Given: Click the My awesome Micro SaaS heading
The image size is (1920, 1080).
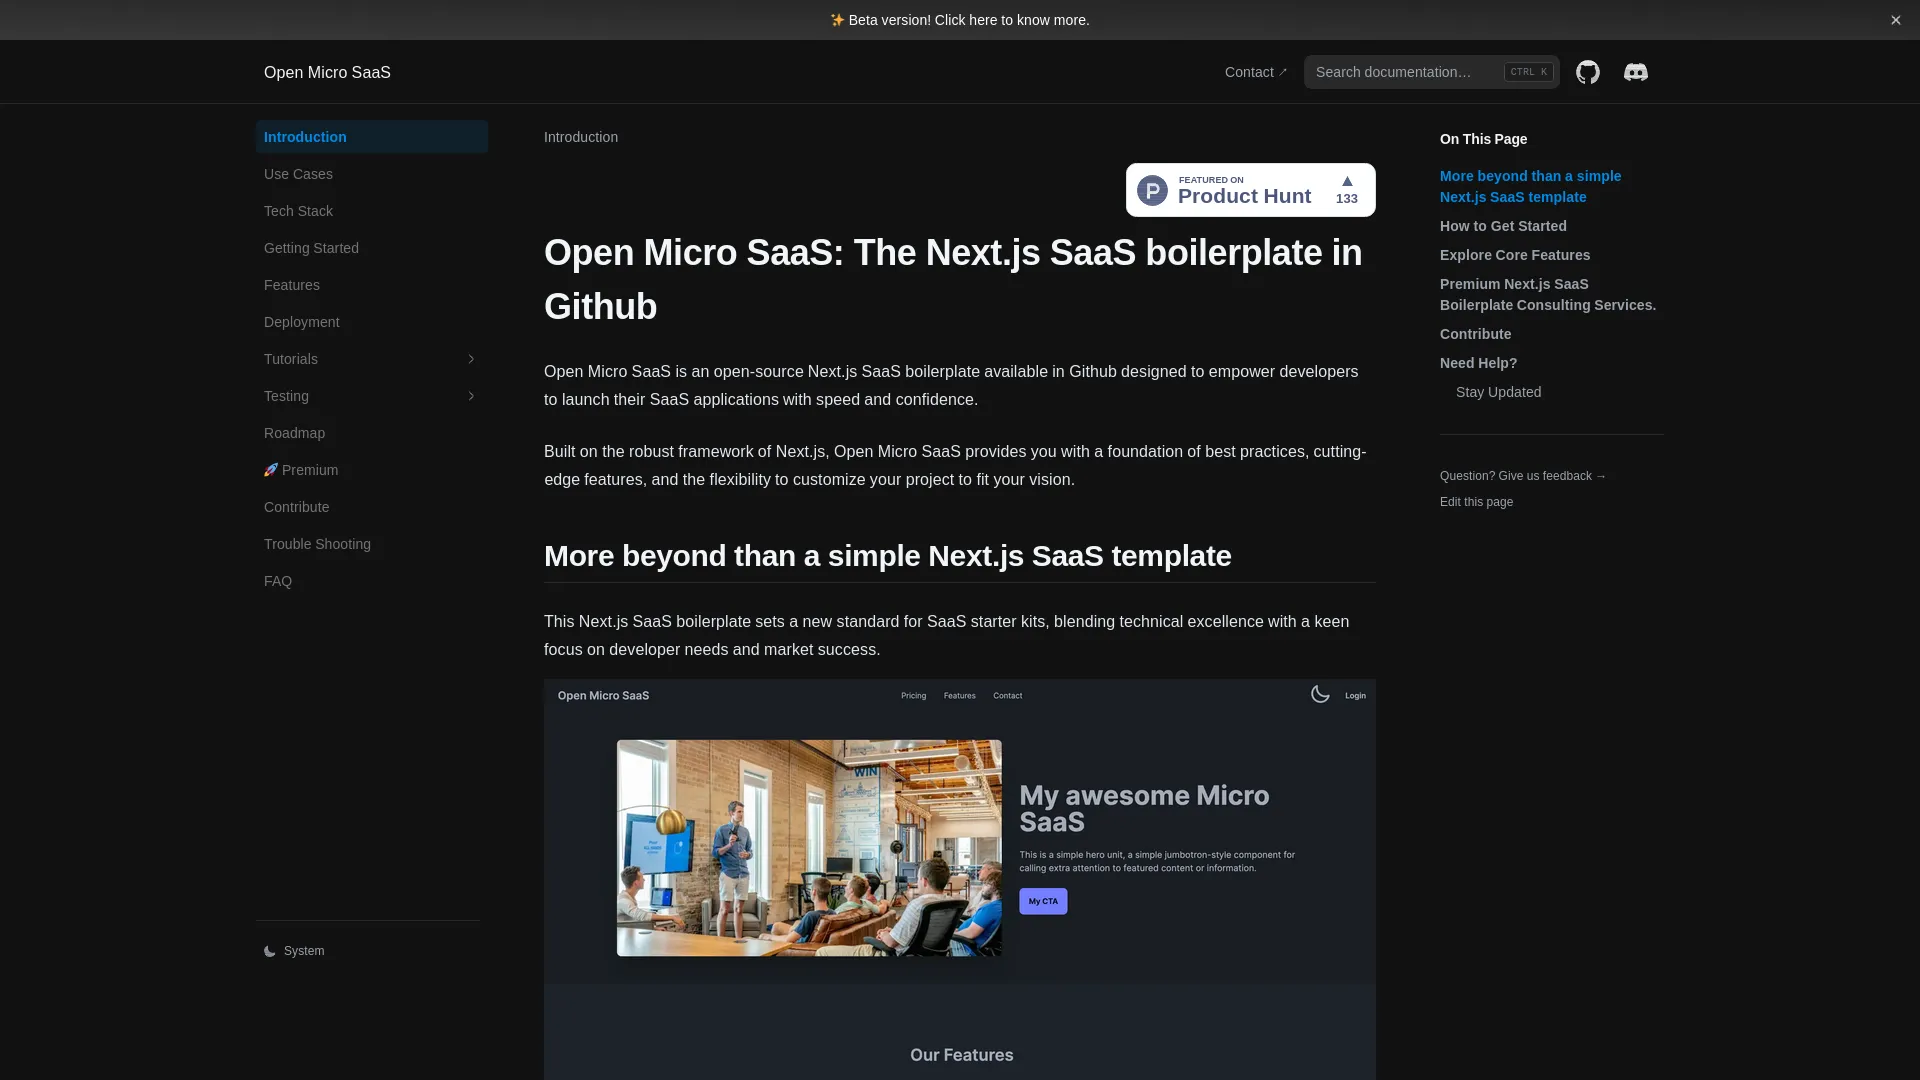Looking at the screenshot, I should pos(1144,808).
